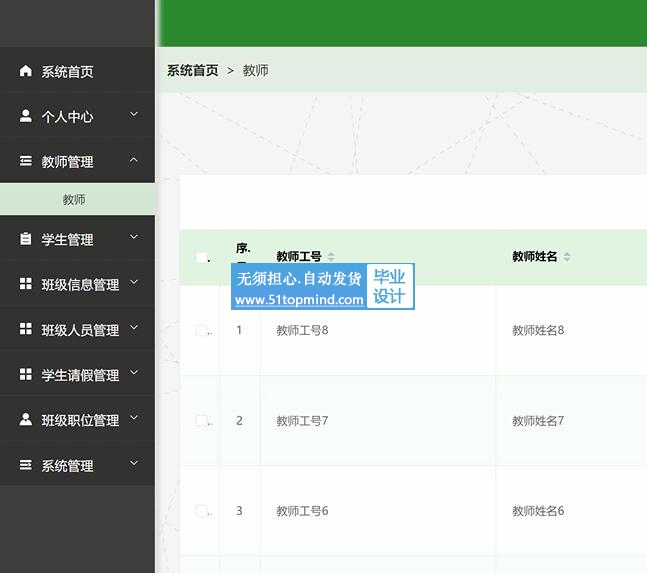
Task: Expand the 系统管理 chevron
Action: tap(134, 463)
